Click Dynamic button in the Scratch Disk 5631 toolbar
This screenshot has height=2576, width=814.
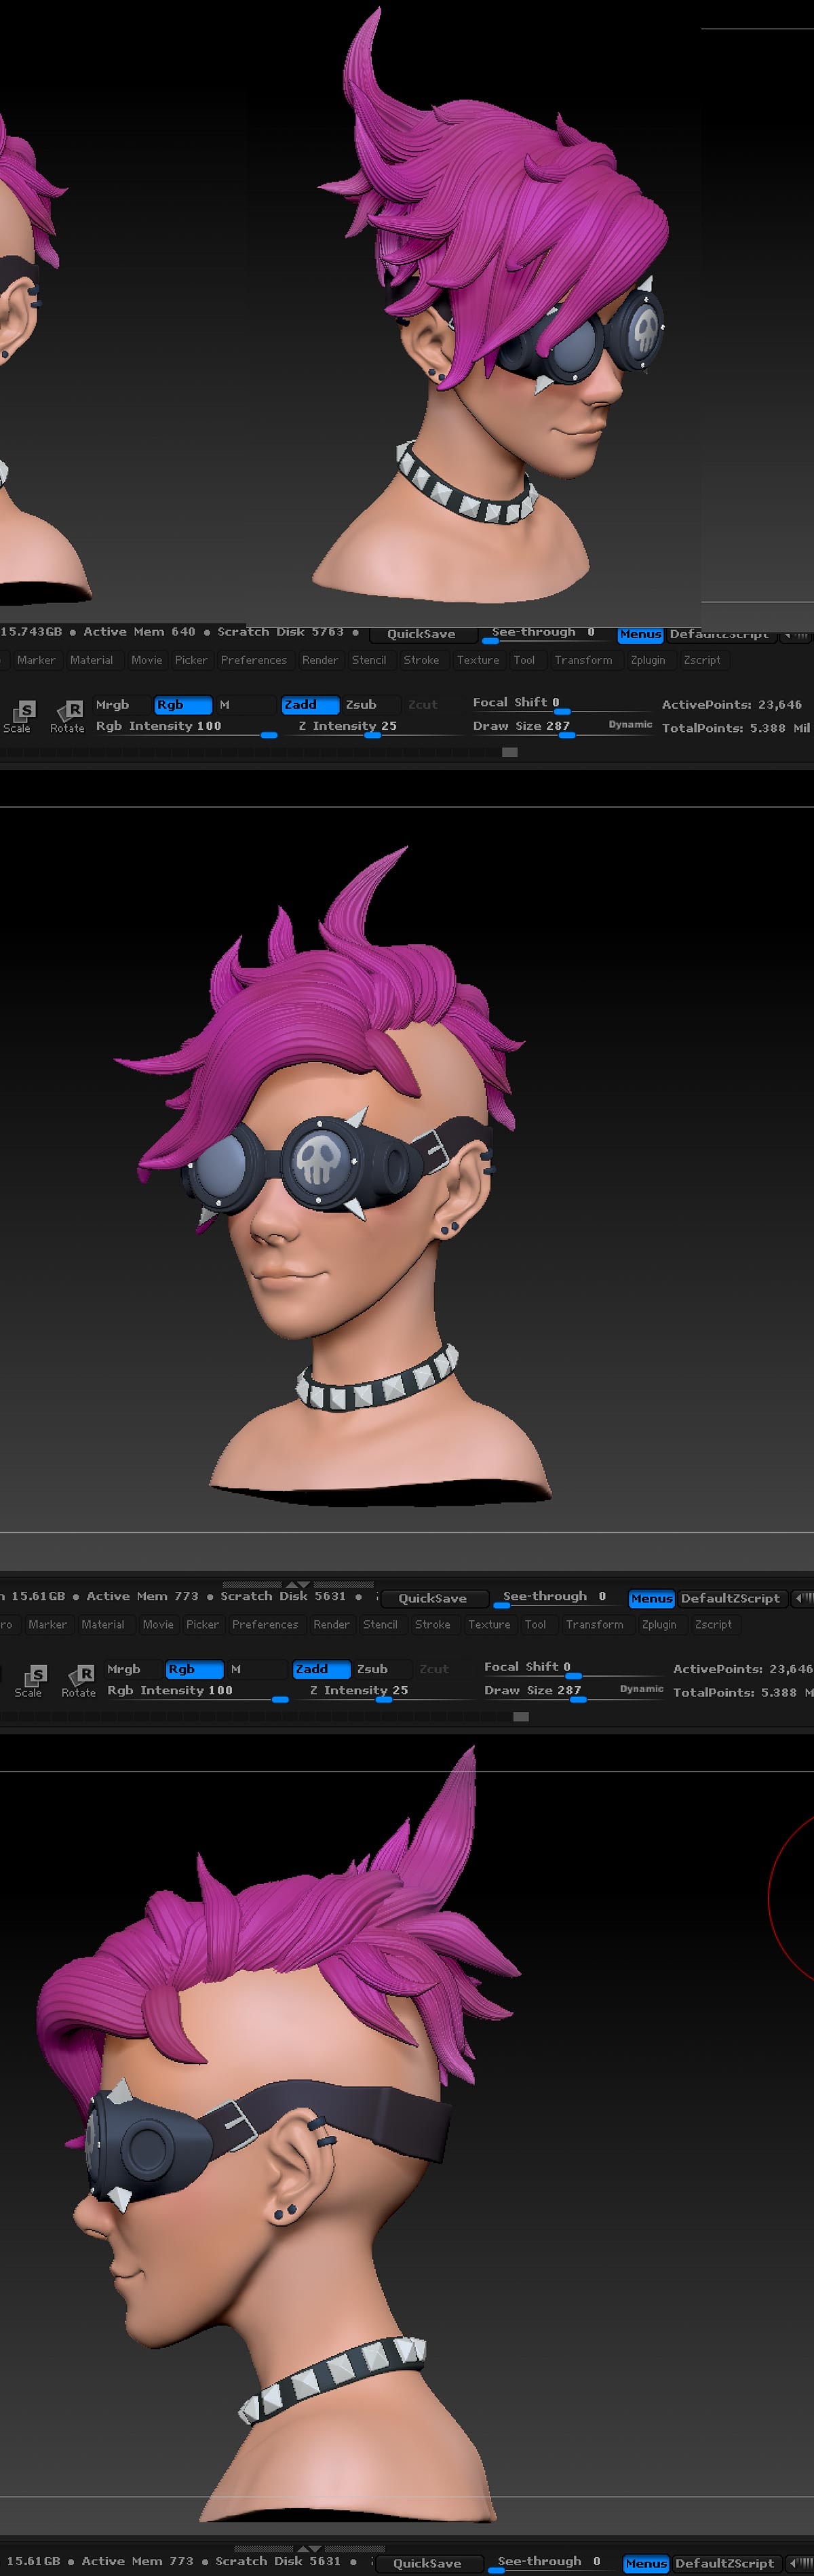click(641, 1689)
